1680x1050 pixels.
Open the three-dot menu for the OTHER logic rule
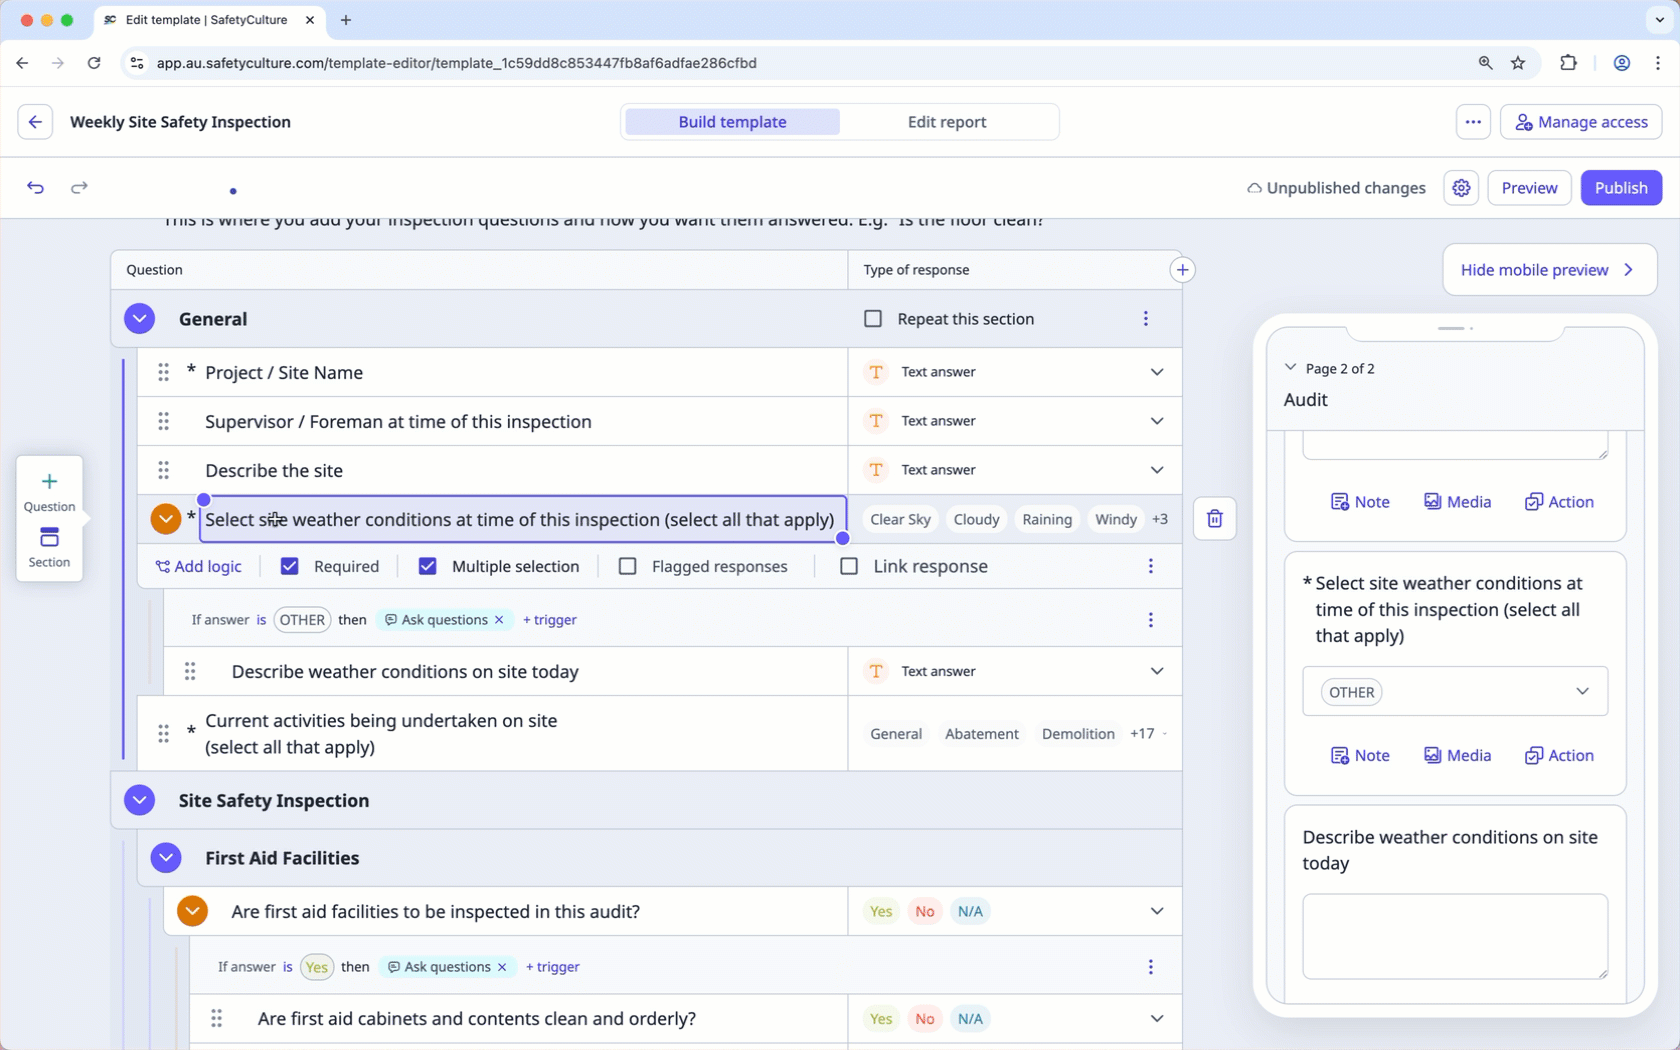[1151, 620]
